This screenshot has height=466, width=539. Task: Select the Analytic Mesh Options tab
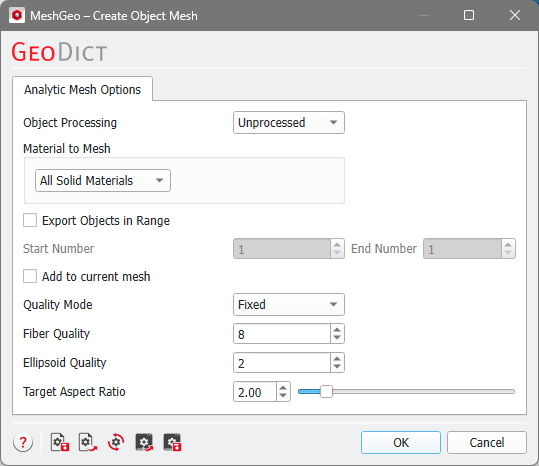(82, 89)
